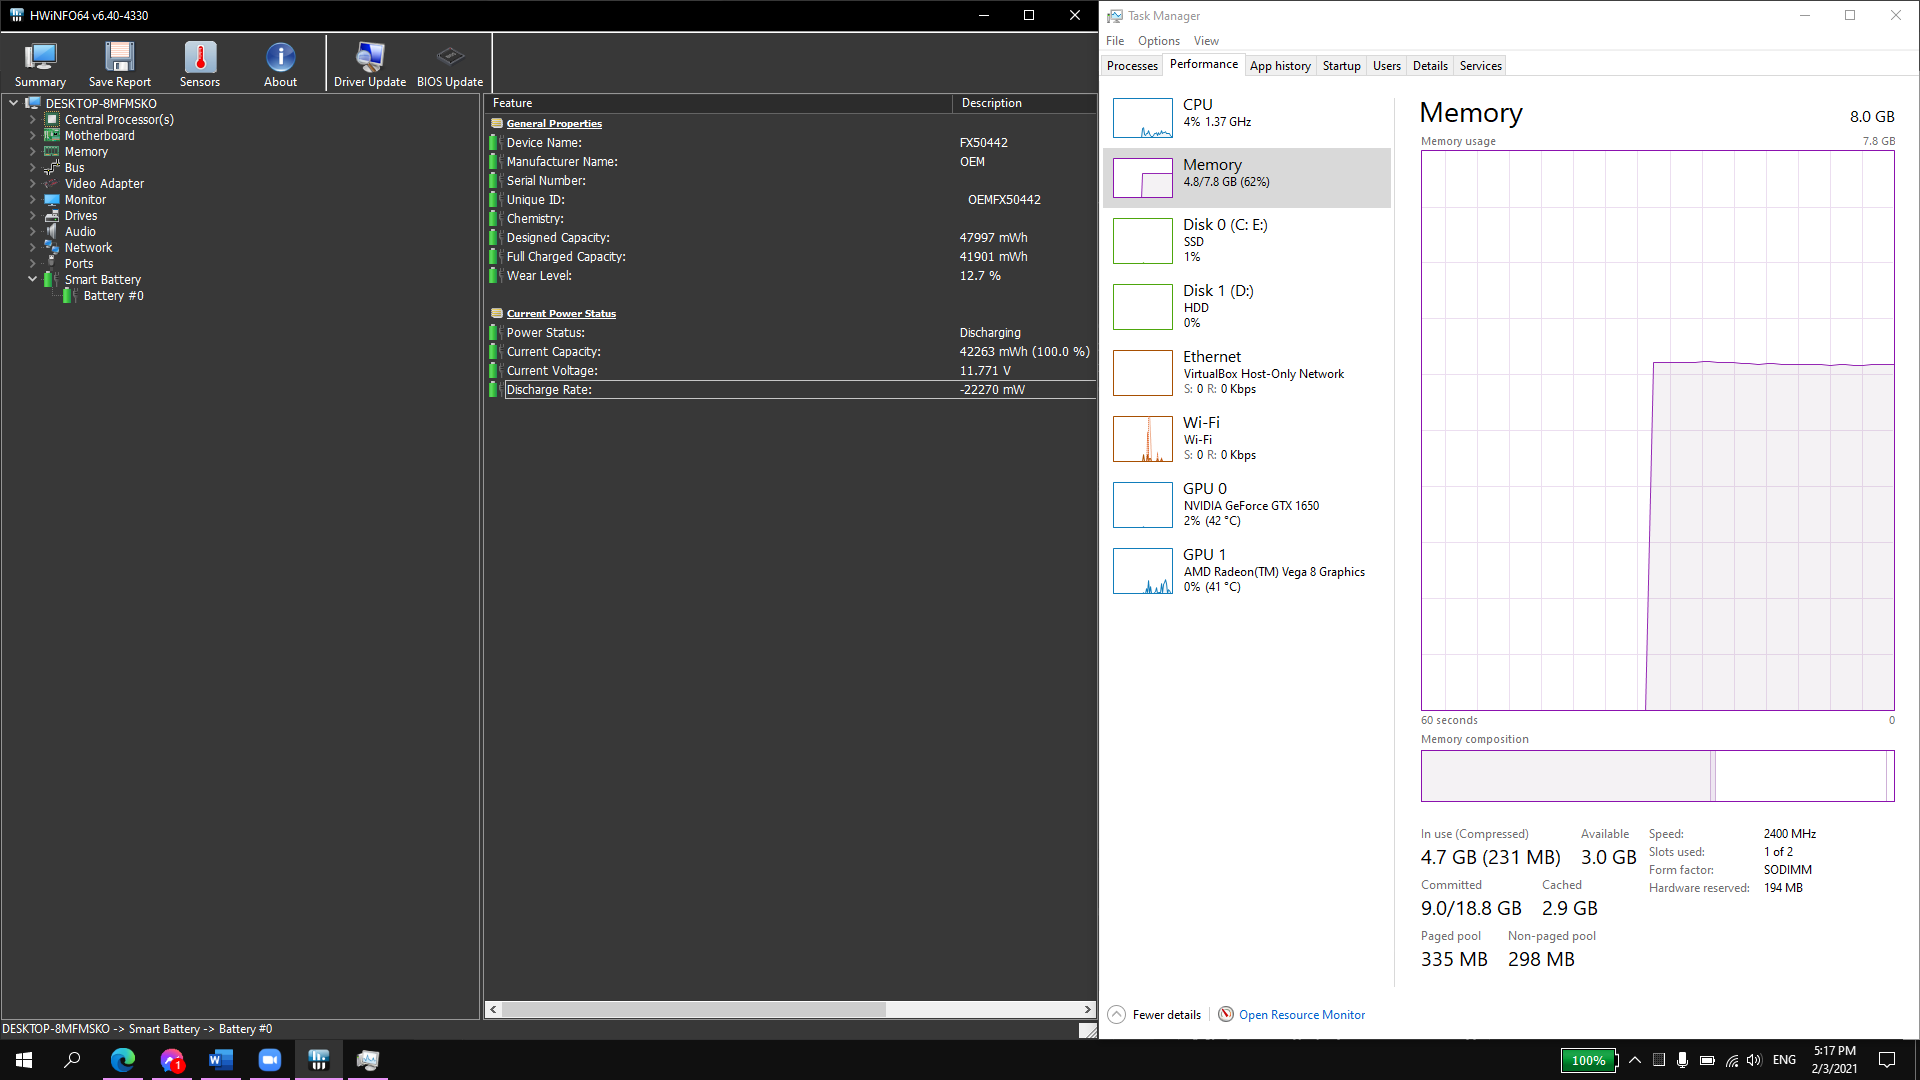Expand the Video Adapter tree node

click(x=32, y=183)
